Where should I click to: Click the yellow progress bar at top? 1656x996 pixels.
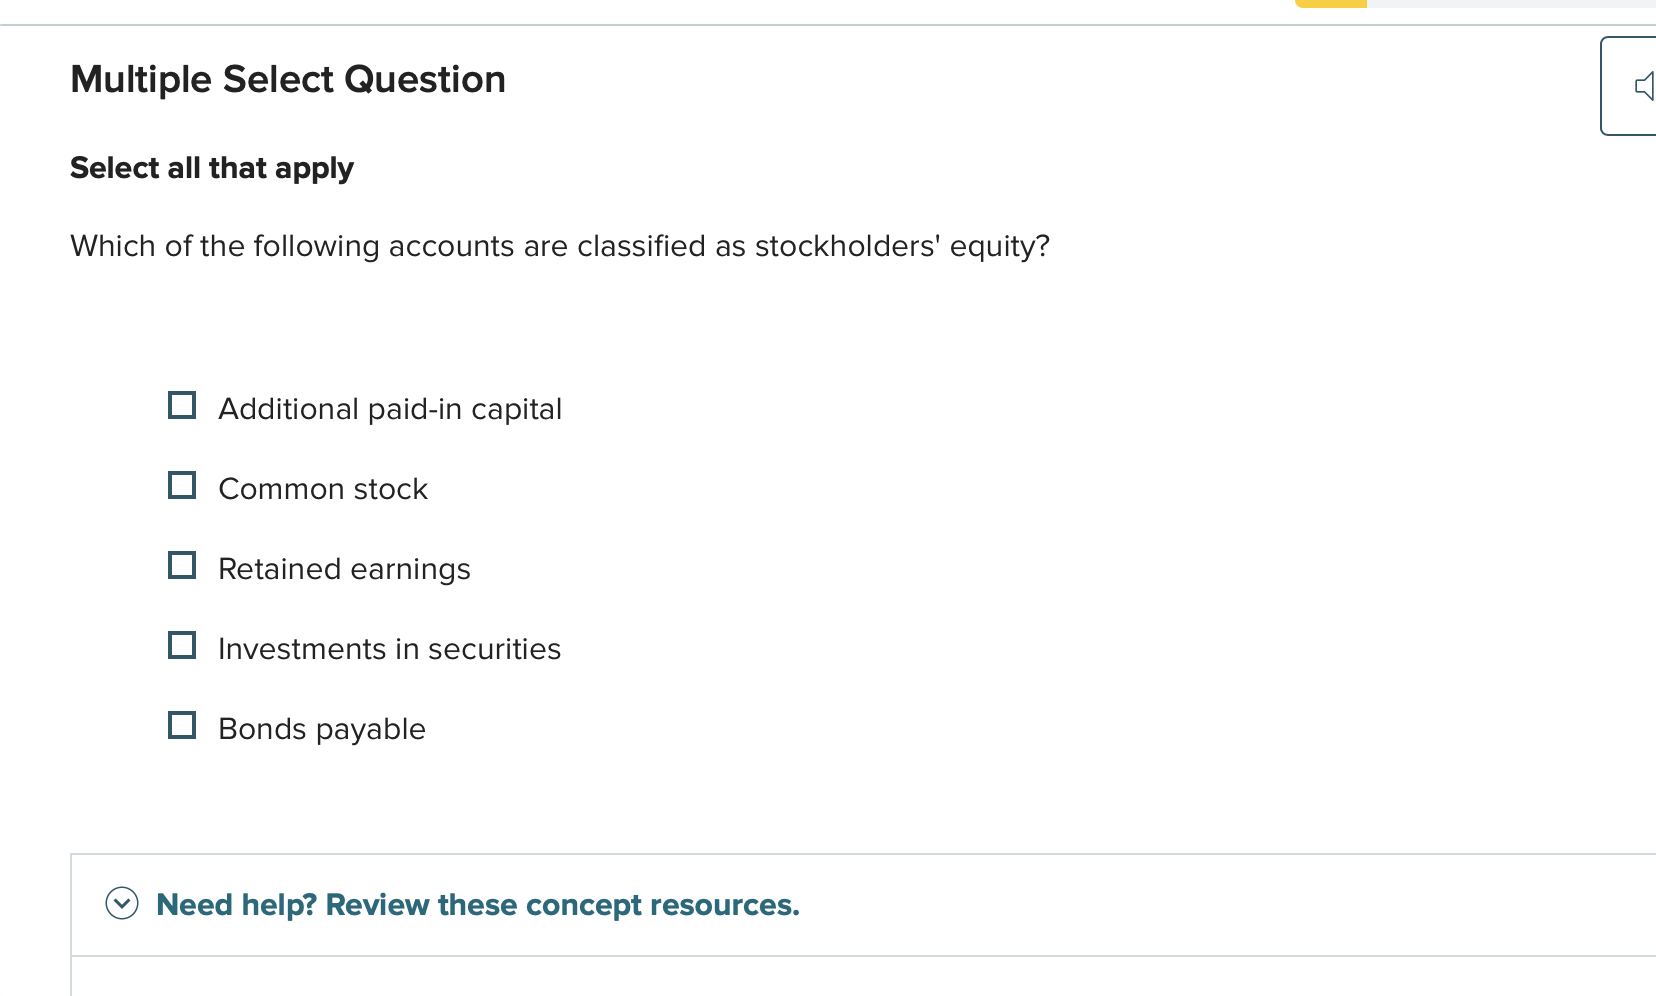click(1330, 3)
